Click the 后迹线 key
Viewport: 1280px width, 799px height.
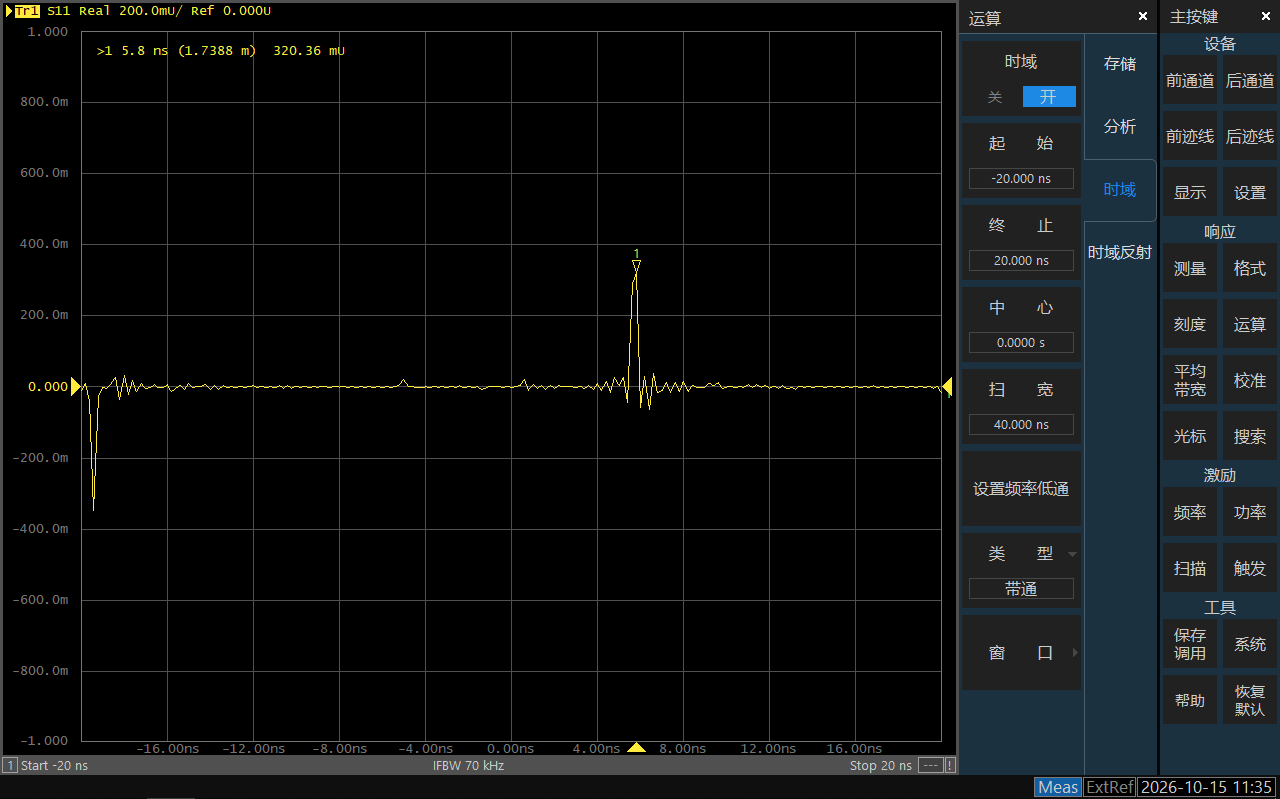click(x=1250, y=137)
